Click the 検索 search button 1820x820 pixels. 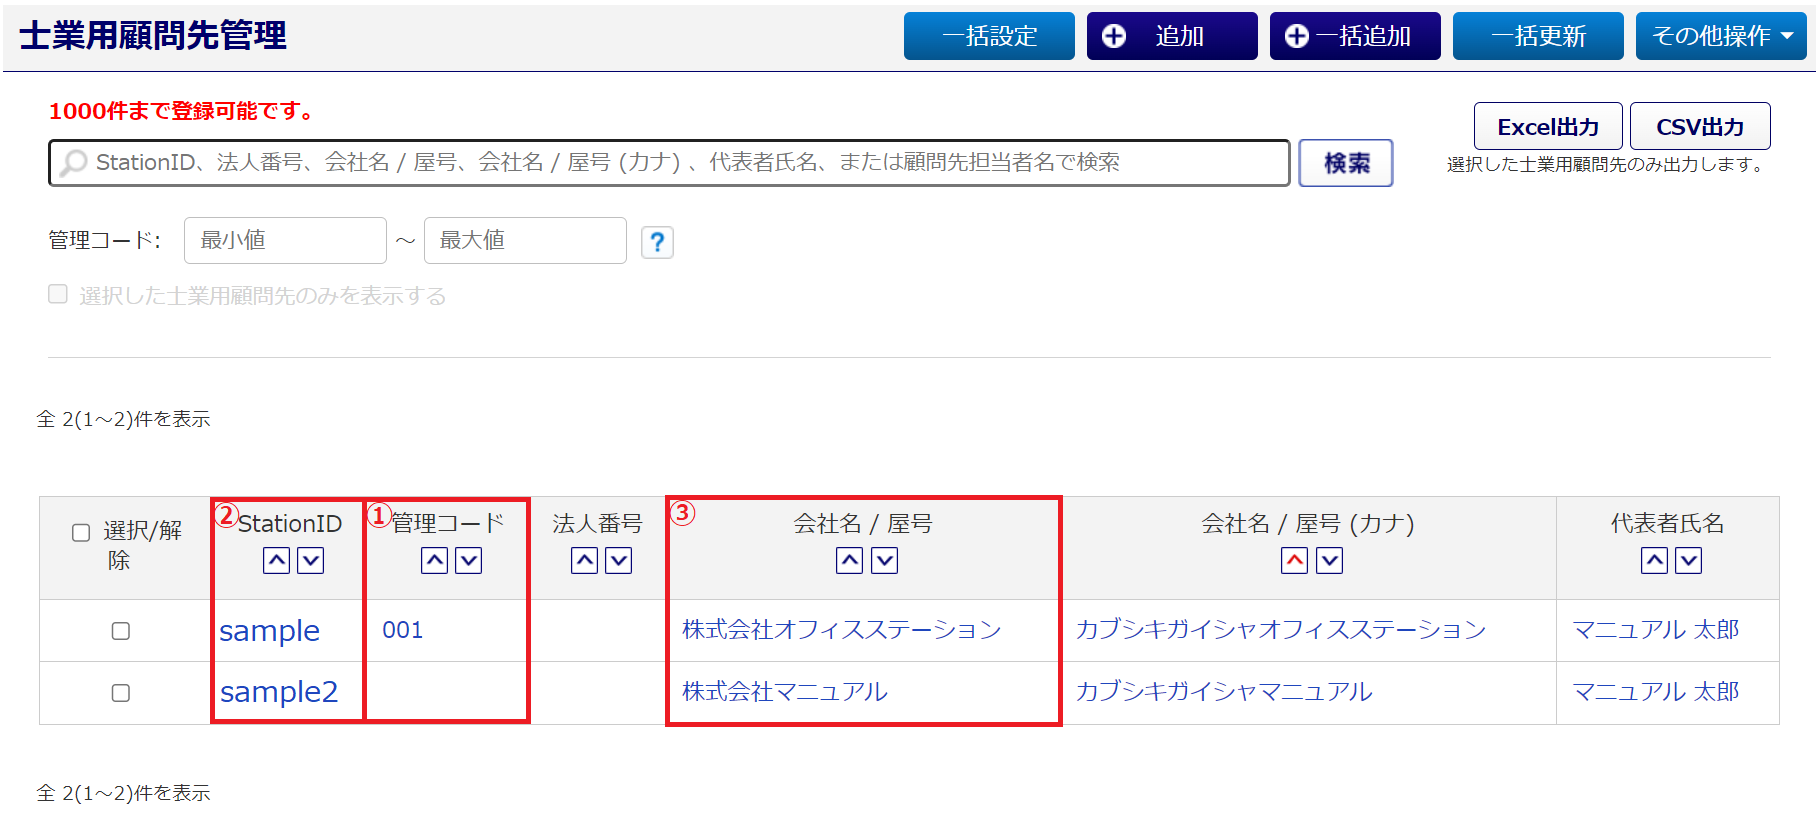(1346, 163)
